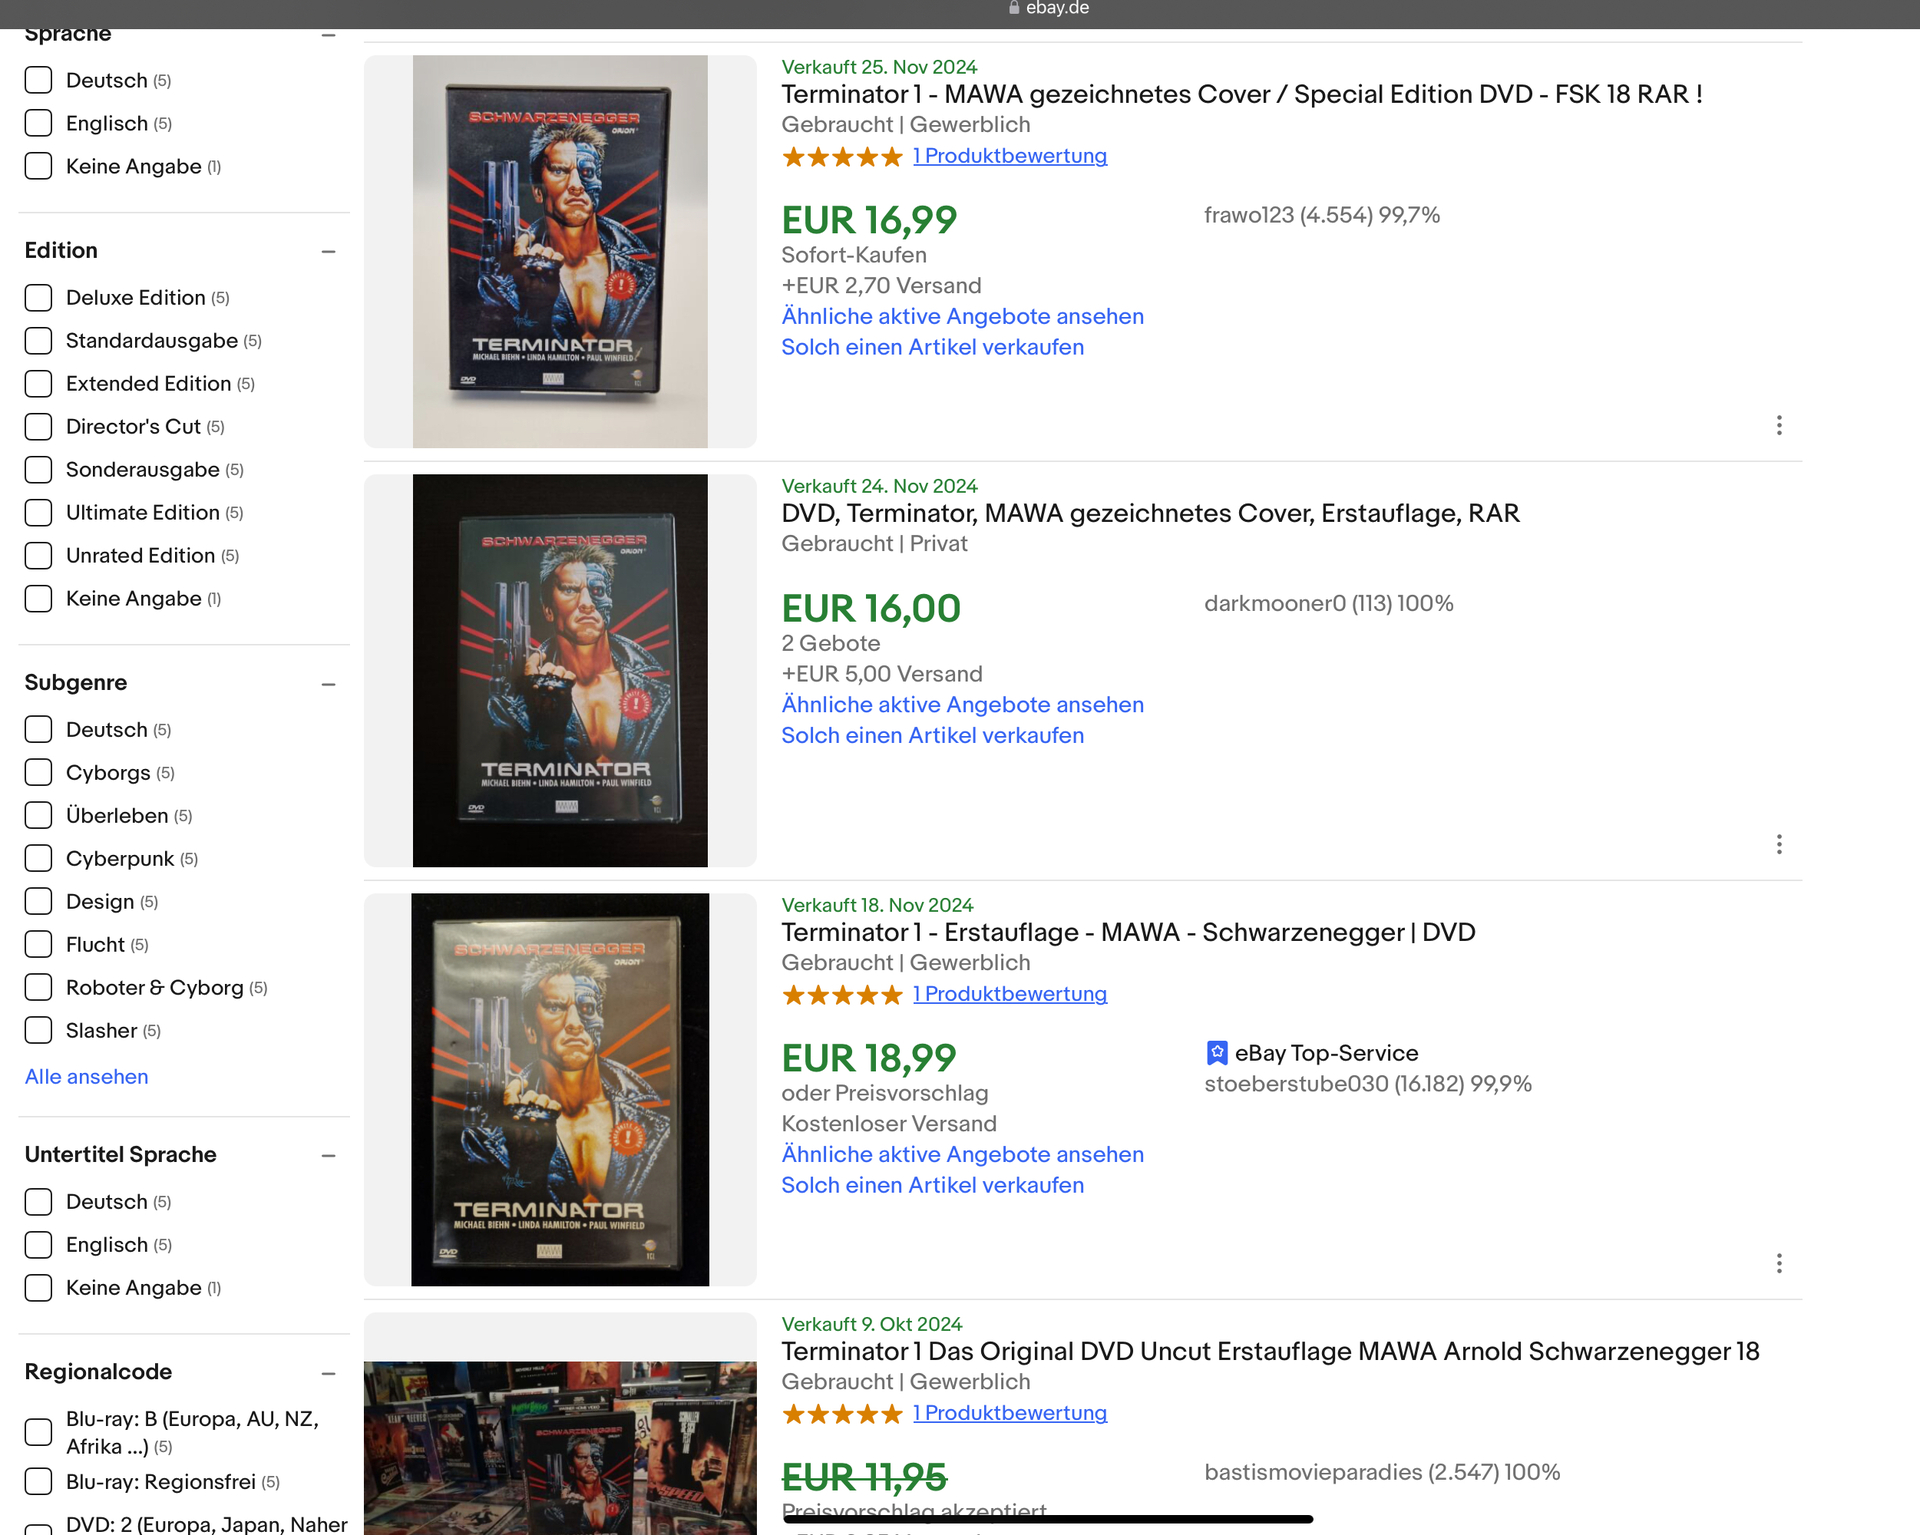
Task: Click Solch einen Artikel verkaufen for the 24. Nov listing
Action: [932, 736]
